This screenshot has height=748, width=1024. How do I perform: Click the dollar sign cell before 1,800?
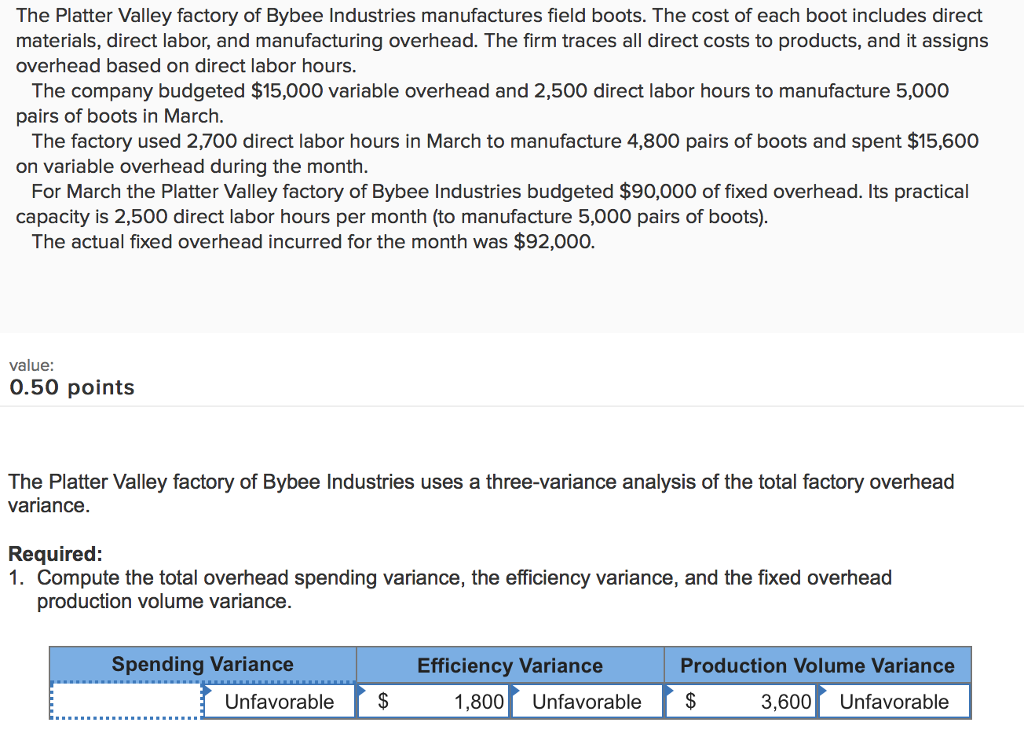pos(383,701)
